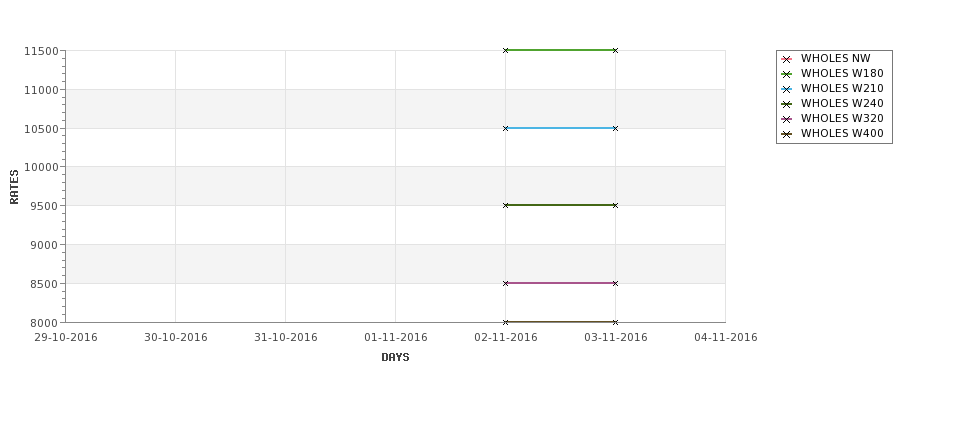The image size is (975, 429).
Task: Click the WHOLES W180 green legend marker
Action: coord(787,74)
